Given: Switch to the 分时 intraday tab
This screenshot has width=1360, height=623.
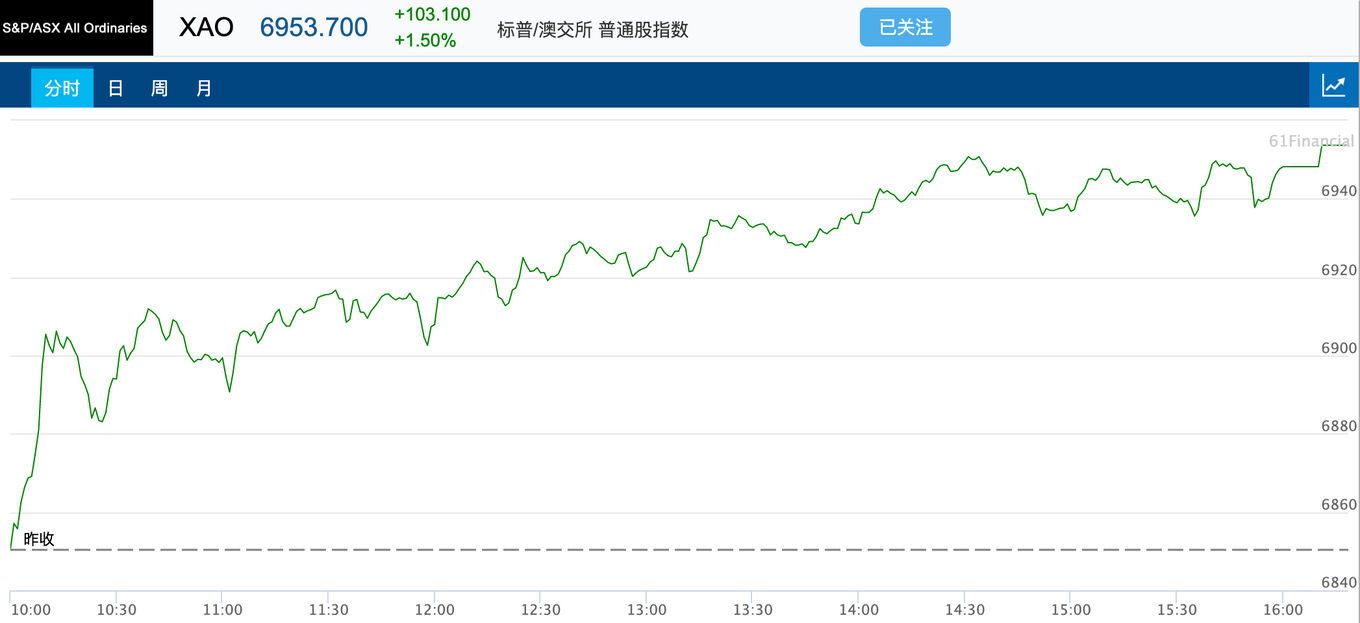Looking at the screenshot, I should click(x=62, y=88).
